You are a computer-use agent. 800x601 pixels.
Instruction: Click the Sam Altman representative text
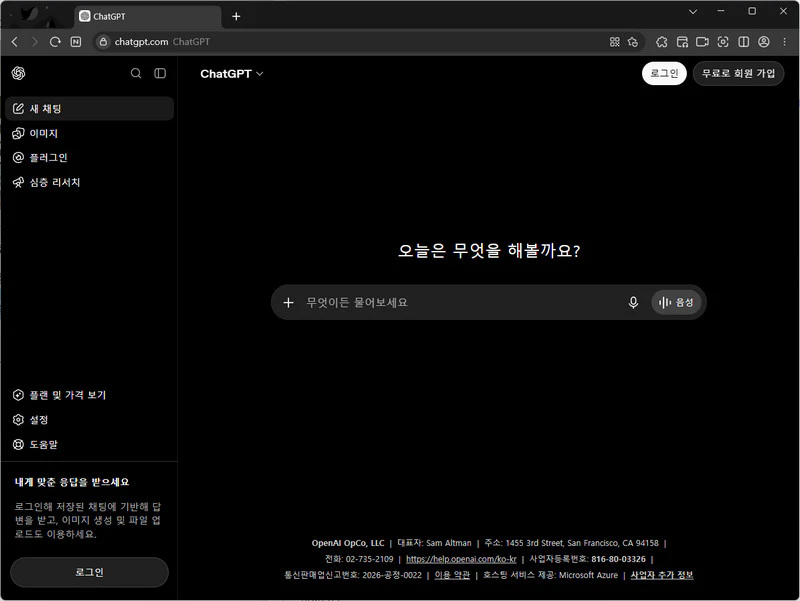pyautogui.click(x=449, y=543)
